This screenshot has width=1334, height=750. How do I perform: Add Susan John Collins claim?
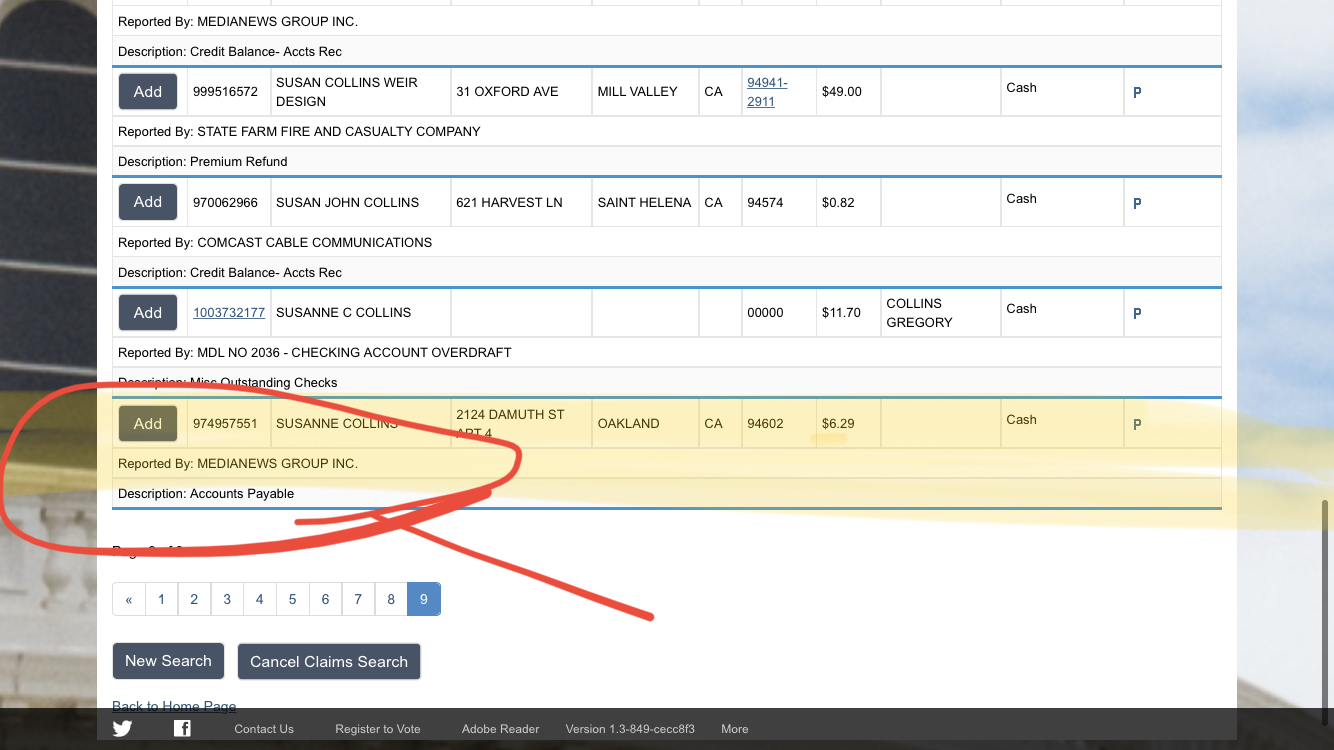148,202
